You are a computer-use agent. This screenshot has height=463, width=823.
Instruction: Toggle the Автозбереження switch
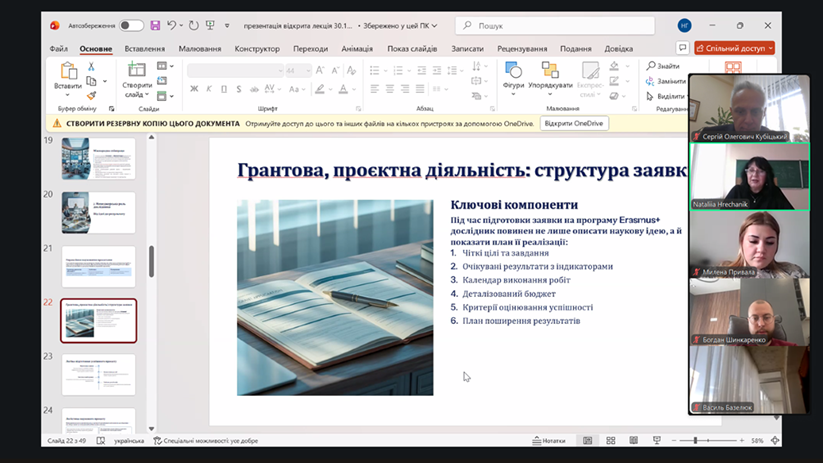click(x=131, y=25)
